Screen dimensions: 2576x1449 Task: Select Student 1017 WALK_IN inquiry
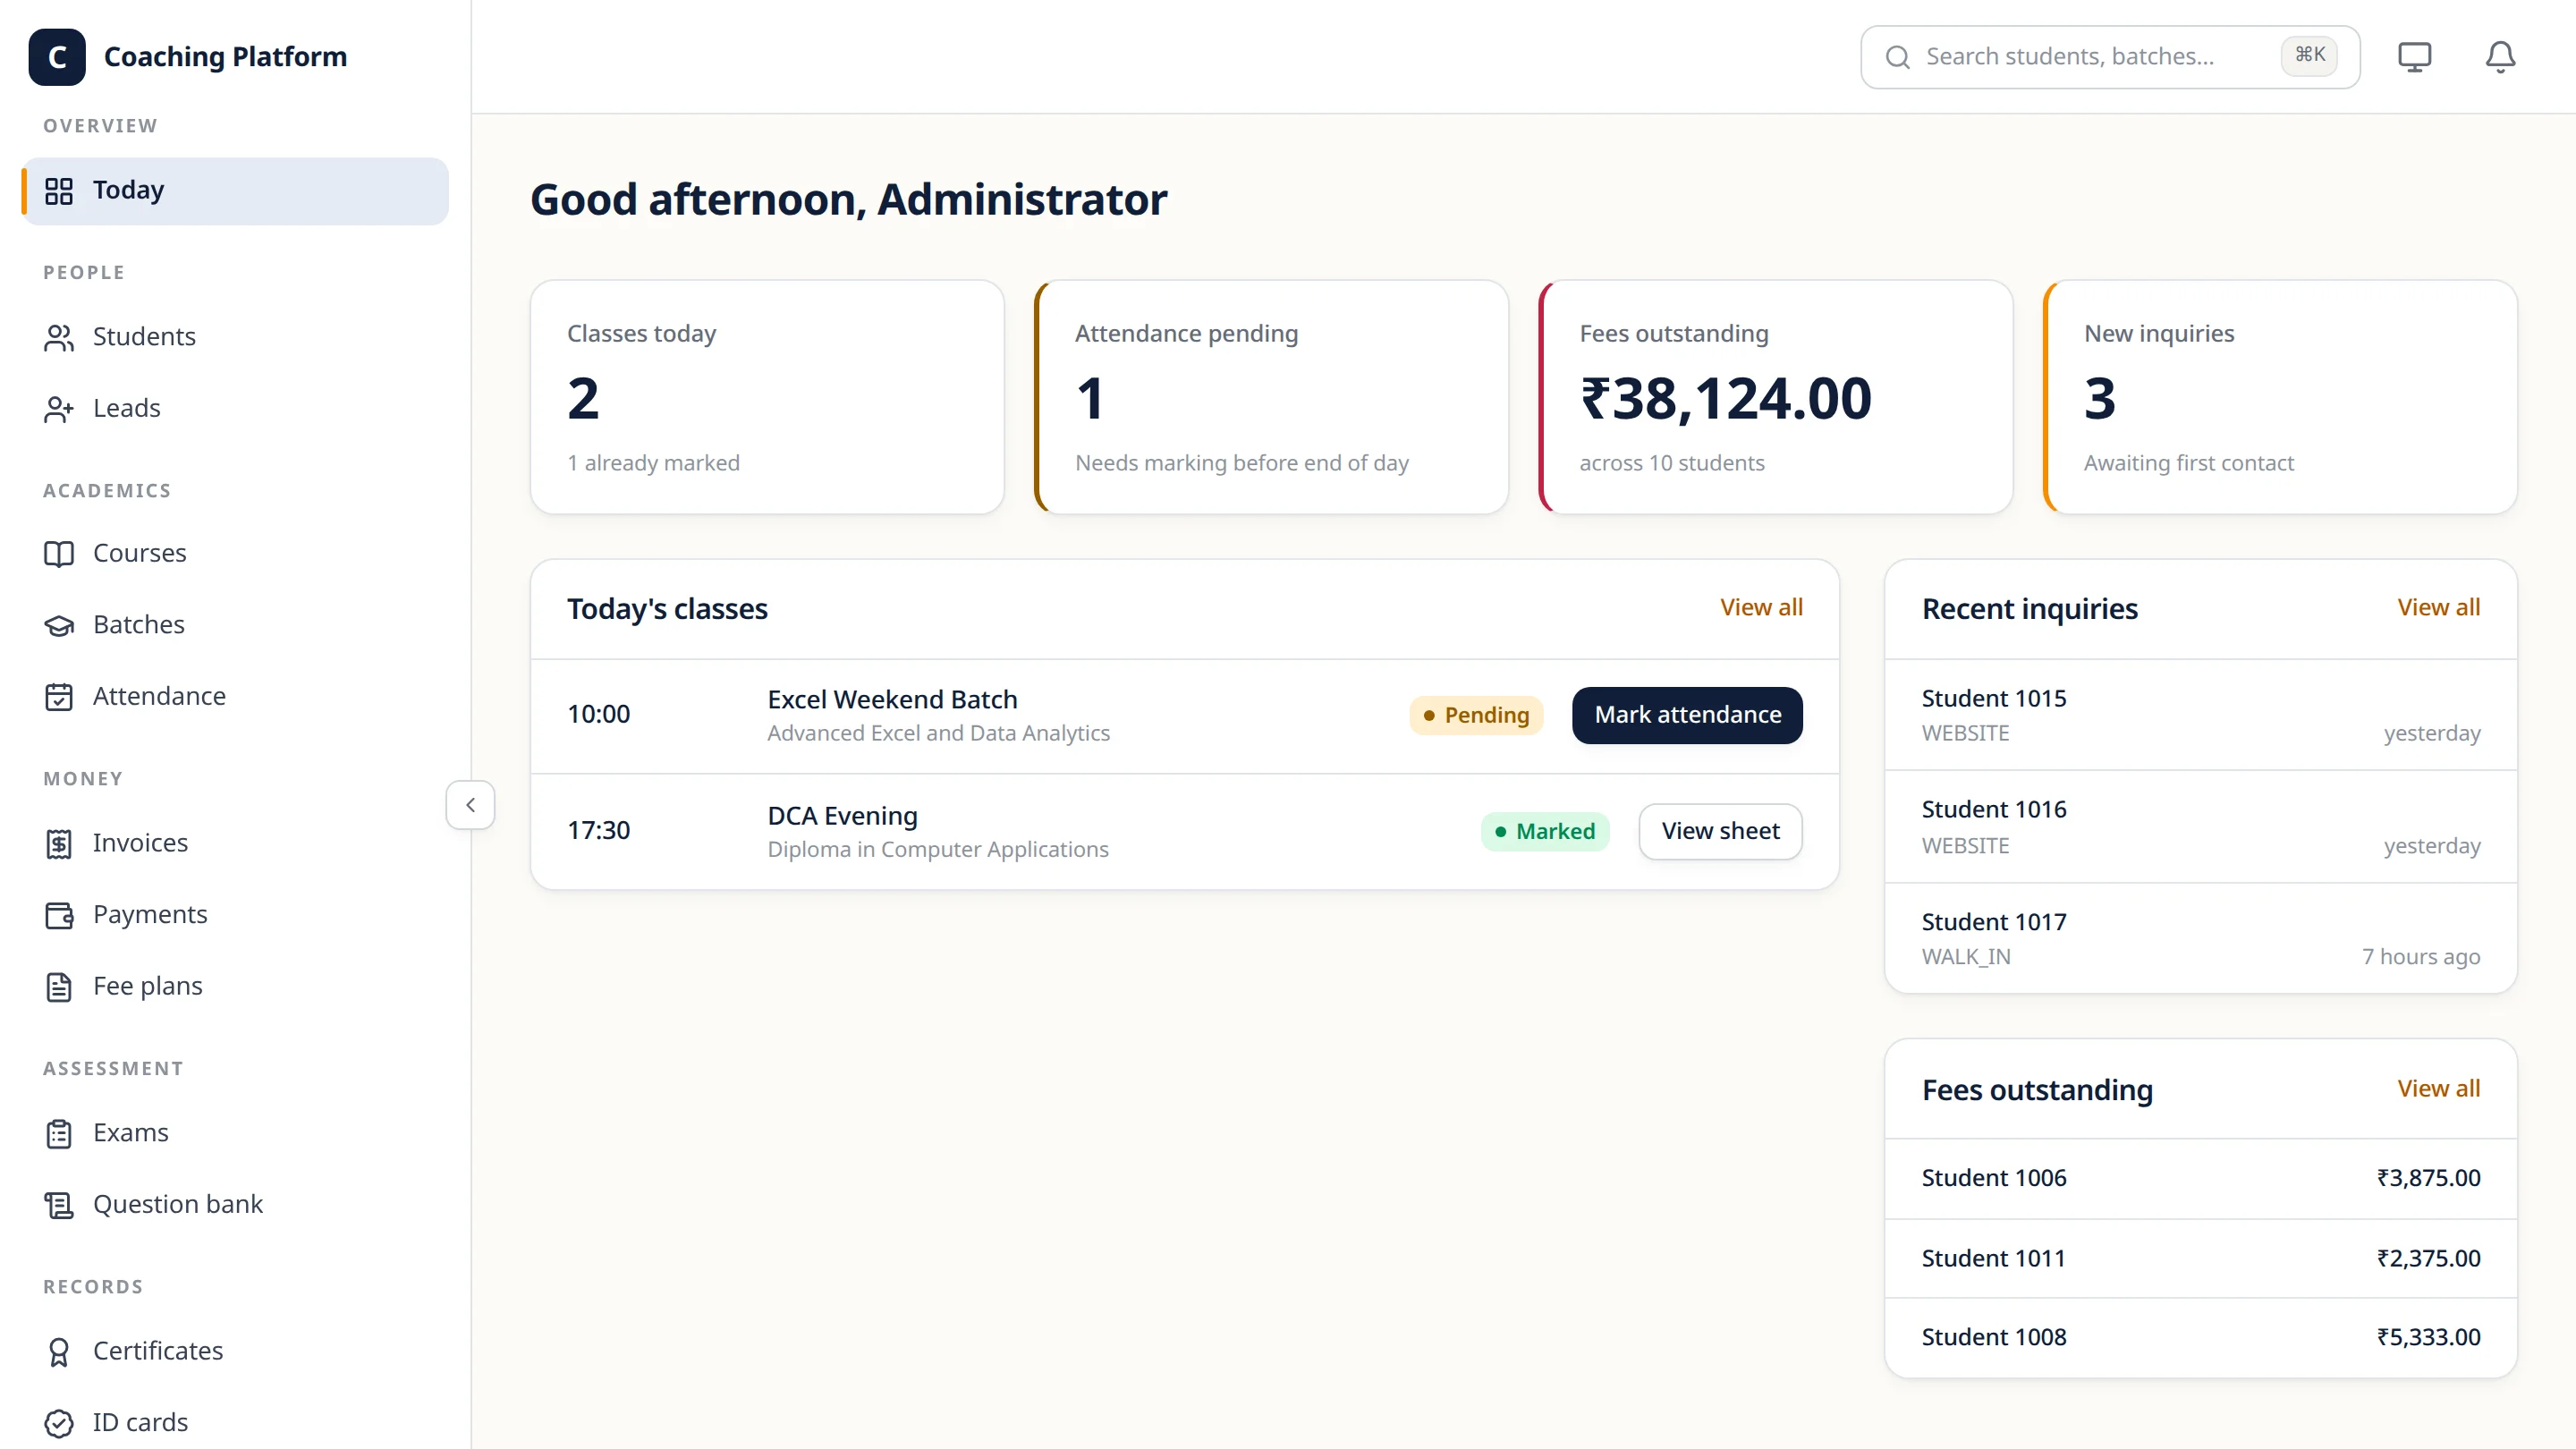pos(2201,938)
